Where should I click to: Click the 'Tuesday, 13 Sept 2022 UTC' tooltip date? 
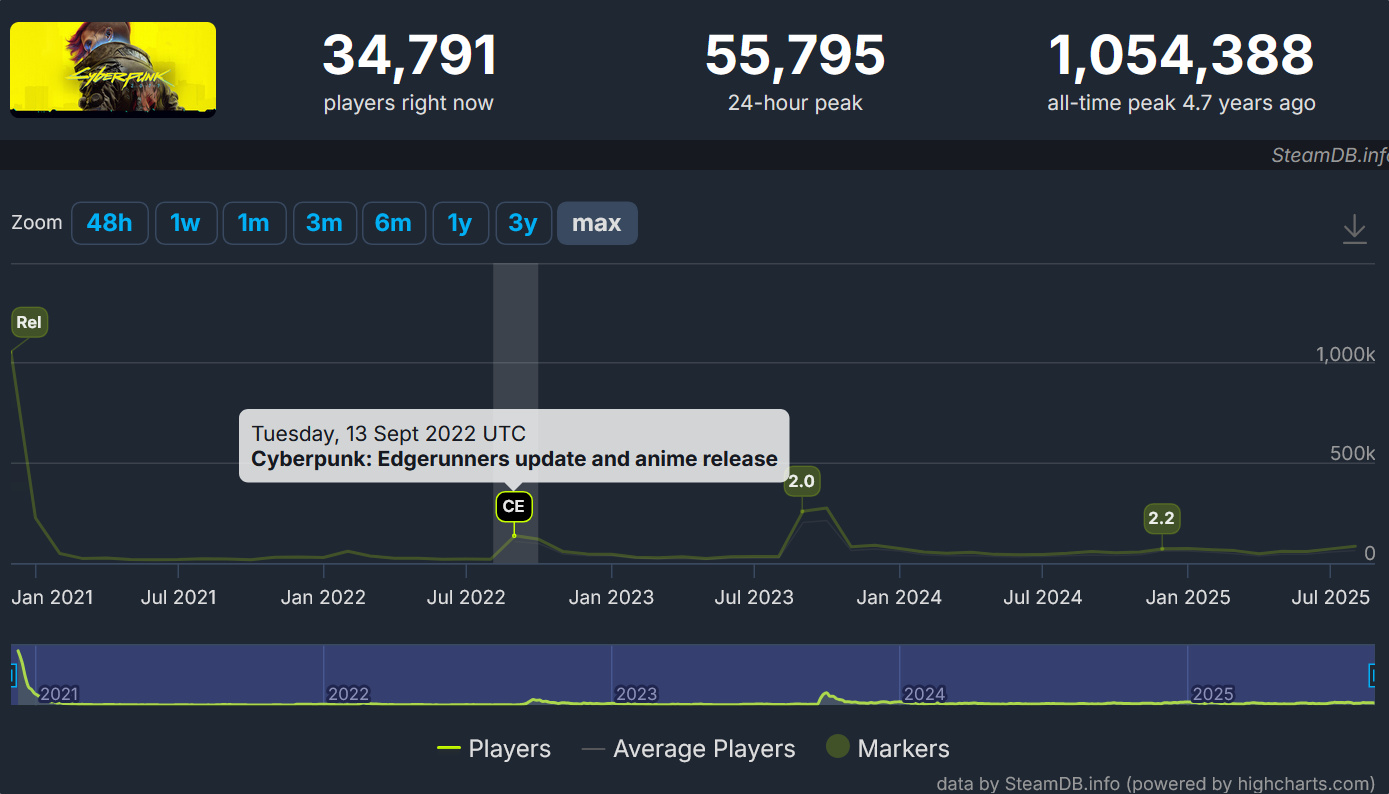389,434
